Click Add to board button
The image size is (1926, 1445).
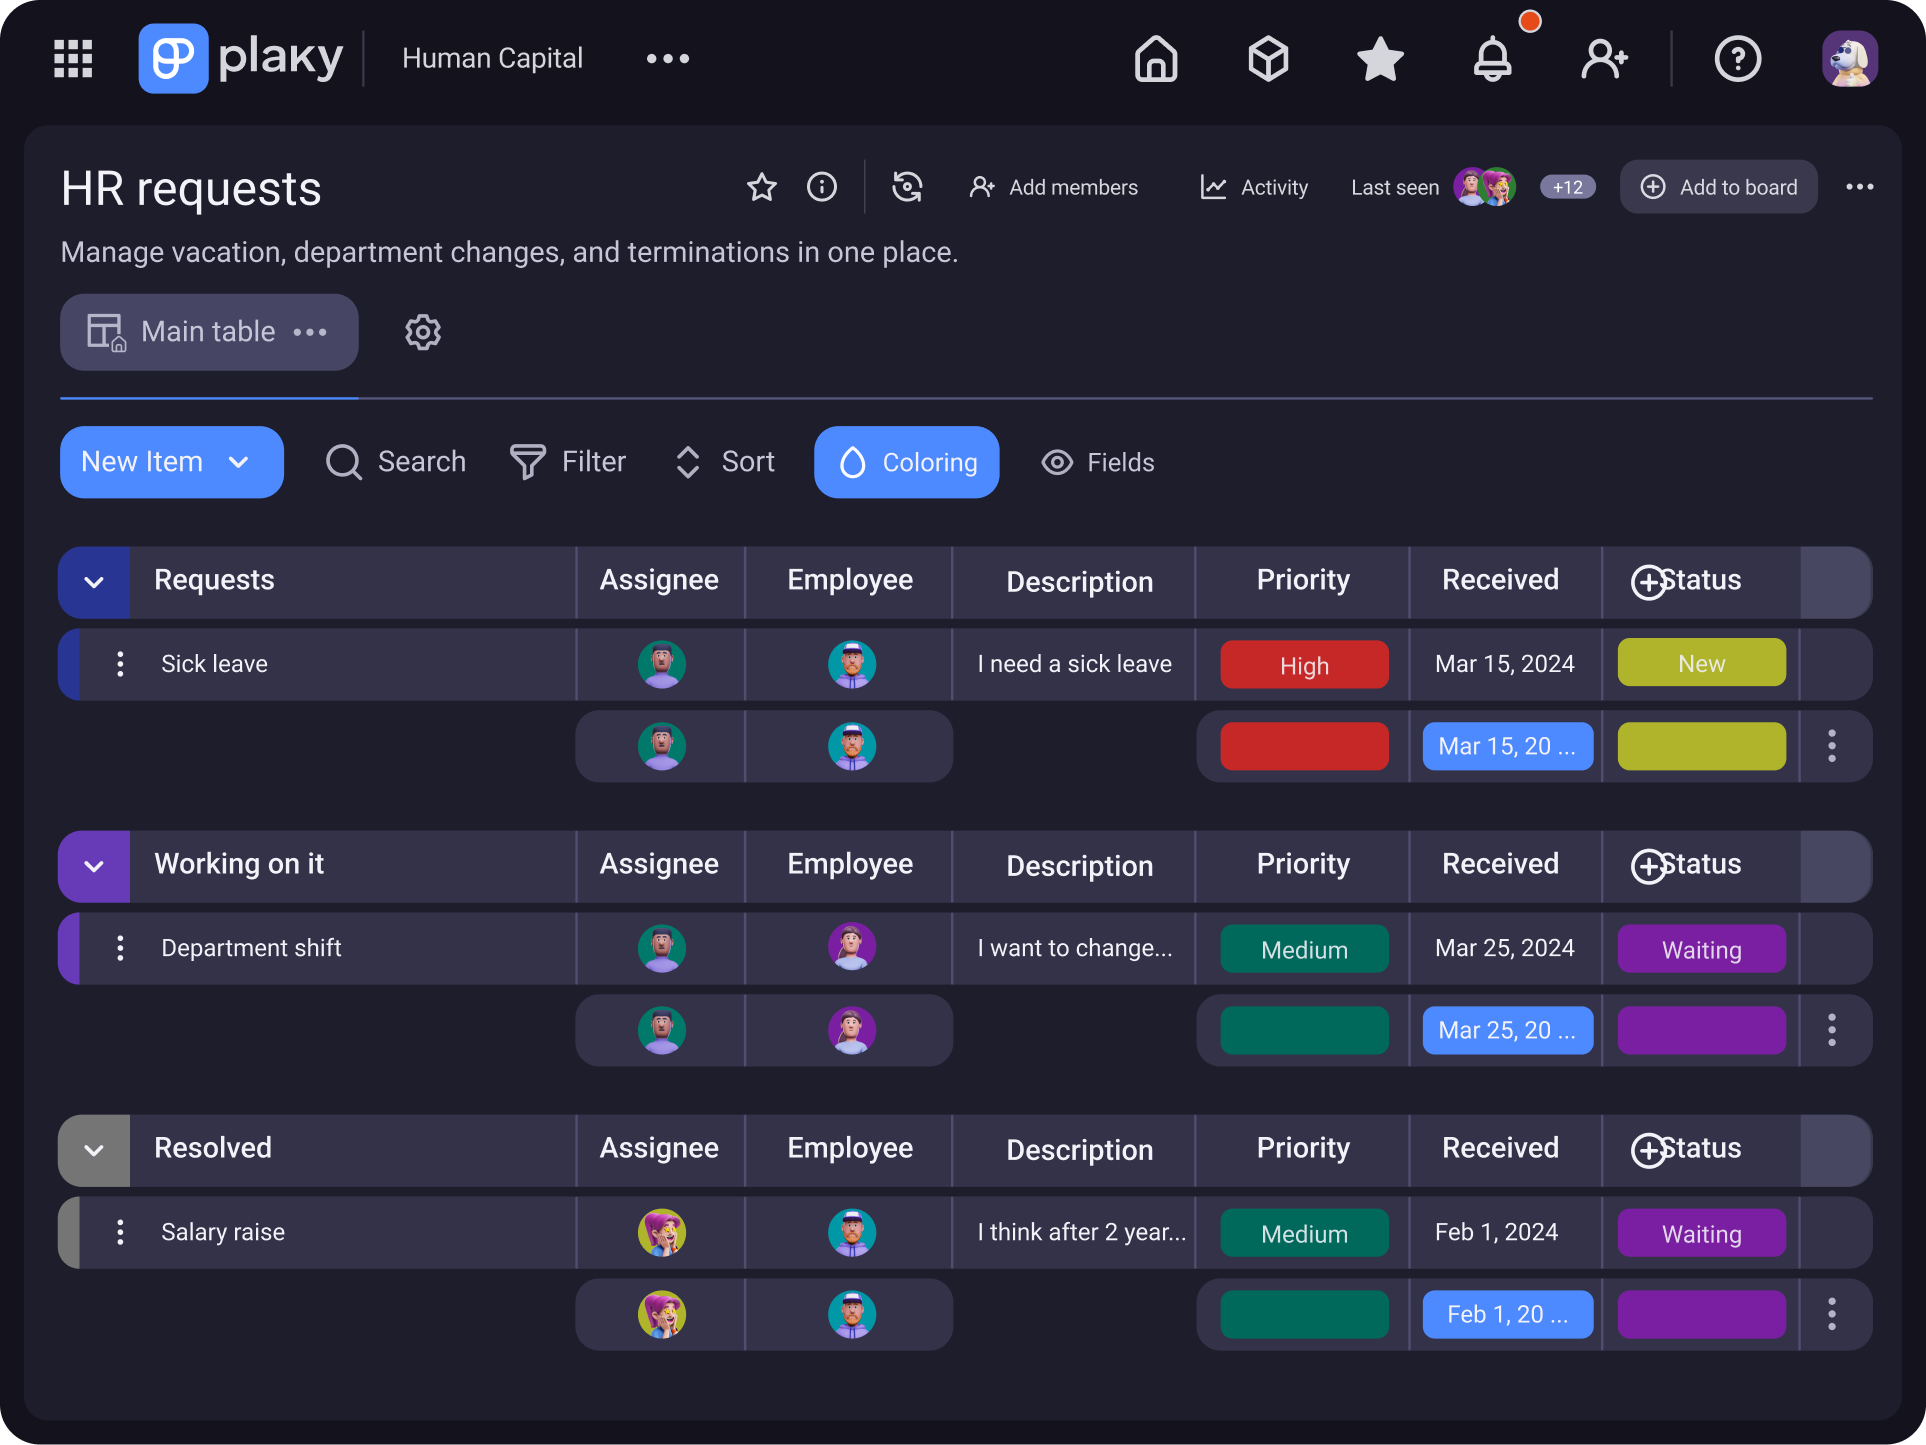(x=1718, y=187)
